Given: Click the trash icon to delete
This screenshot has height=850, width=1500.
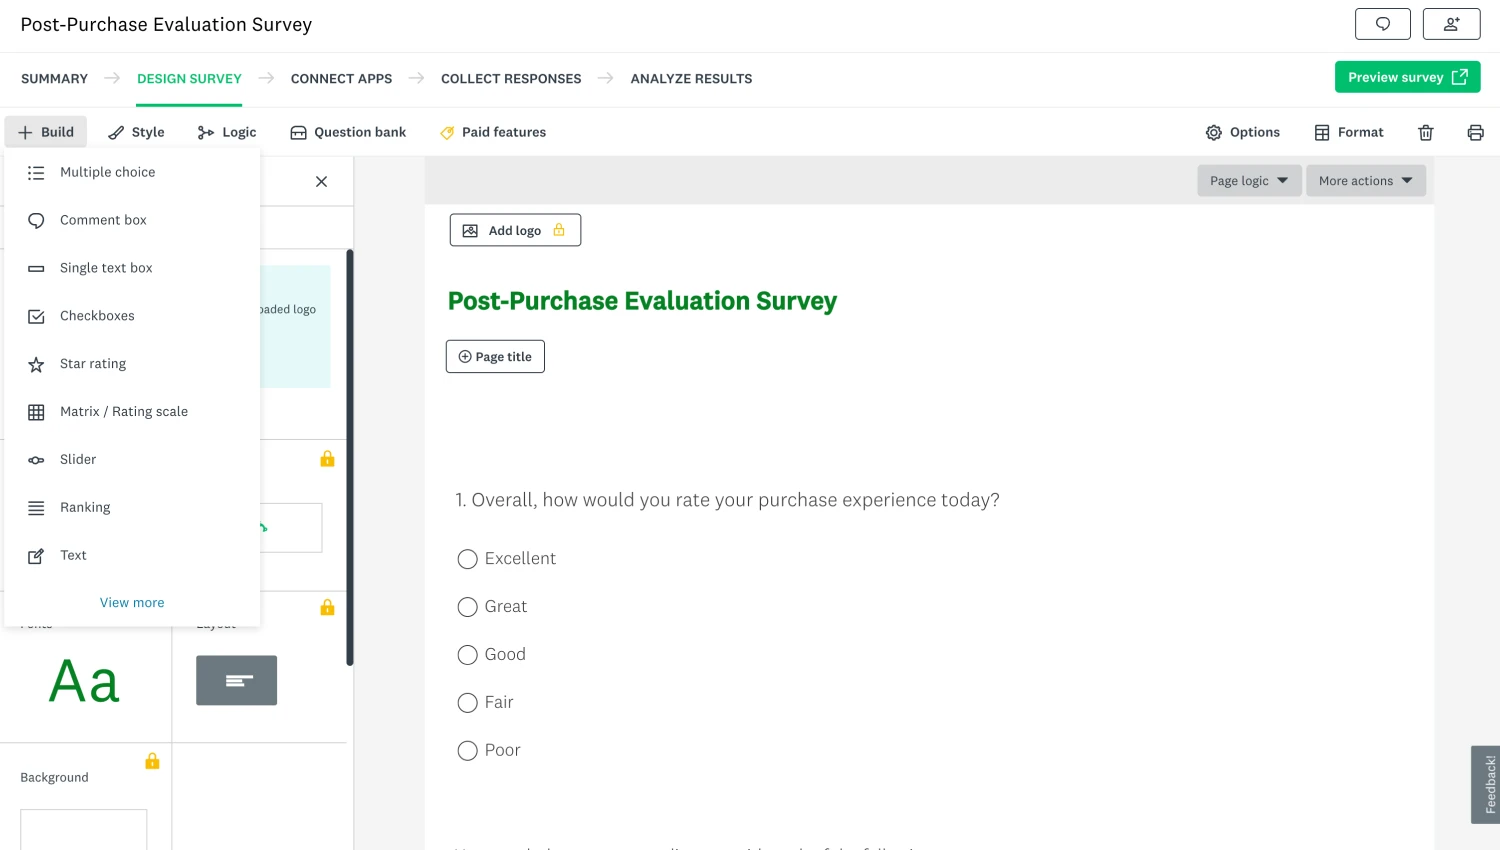Looking at the screenshot, I should [x=1425, y=132].
